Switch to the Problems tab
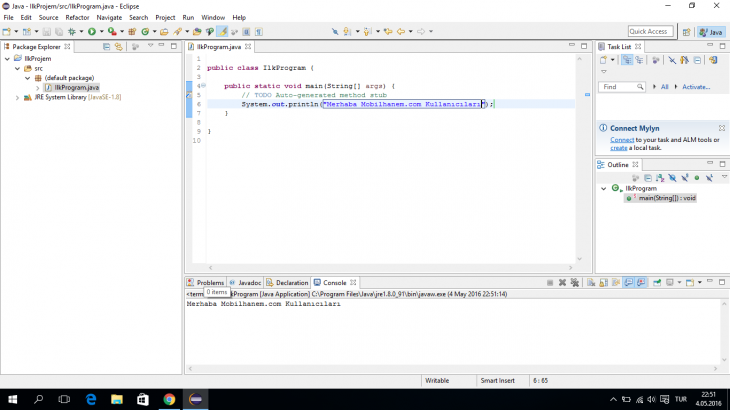This screenshot has height=410, width=730. pyautogui.click(x=205, y=282)
